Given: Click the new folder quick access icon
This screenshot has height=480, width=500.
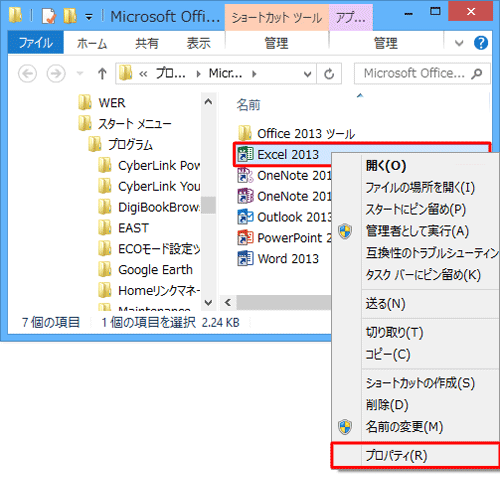Looking at the screenshot, I should coord(70,16).
